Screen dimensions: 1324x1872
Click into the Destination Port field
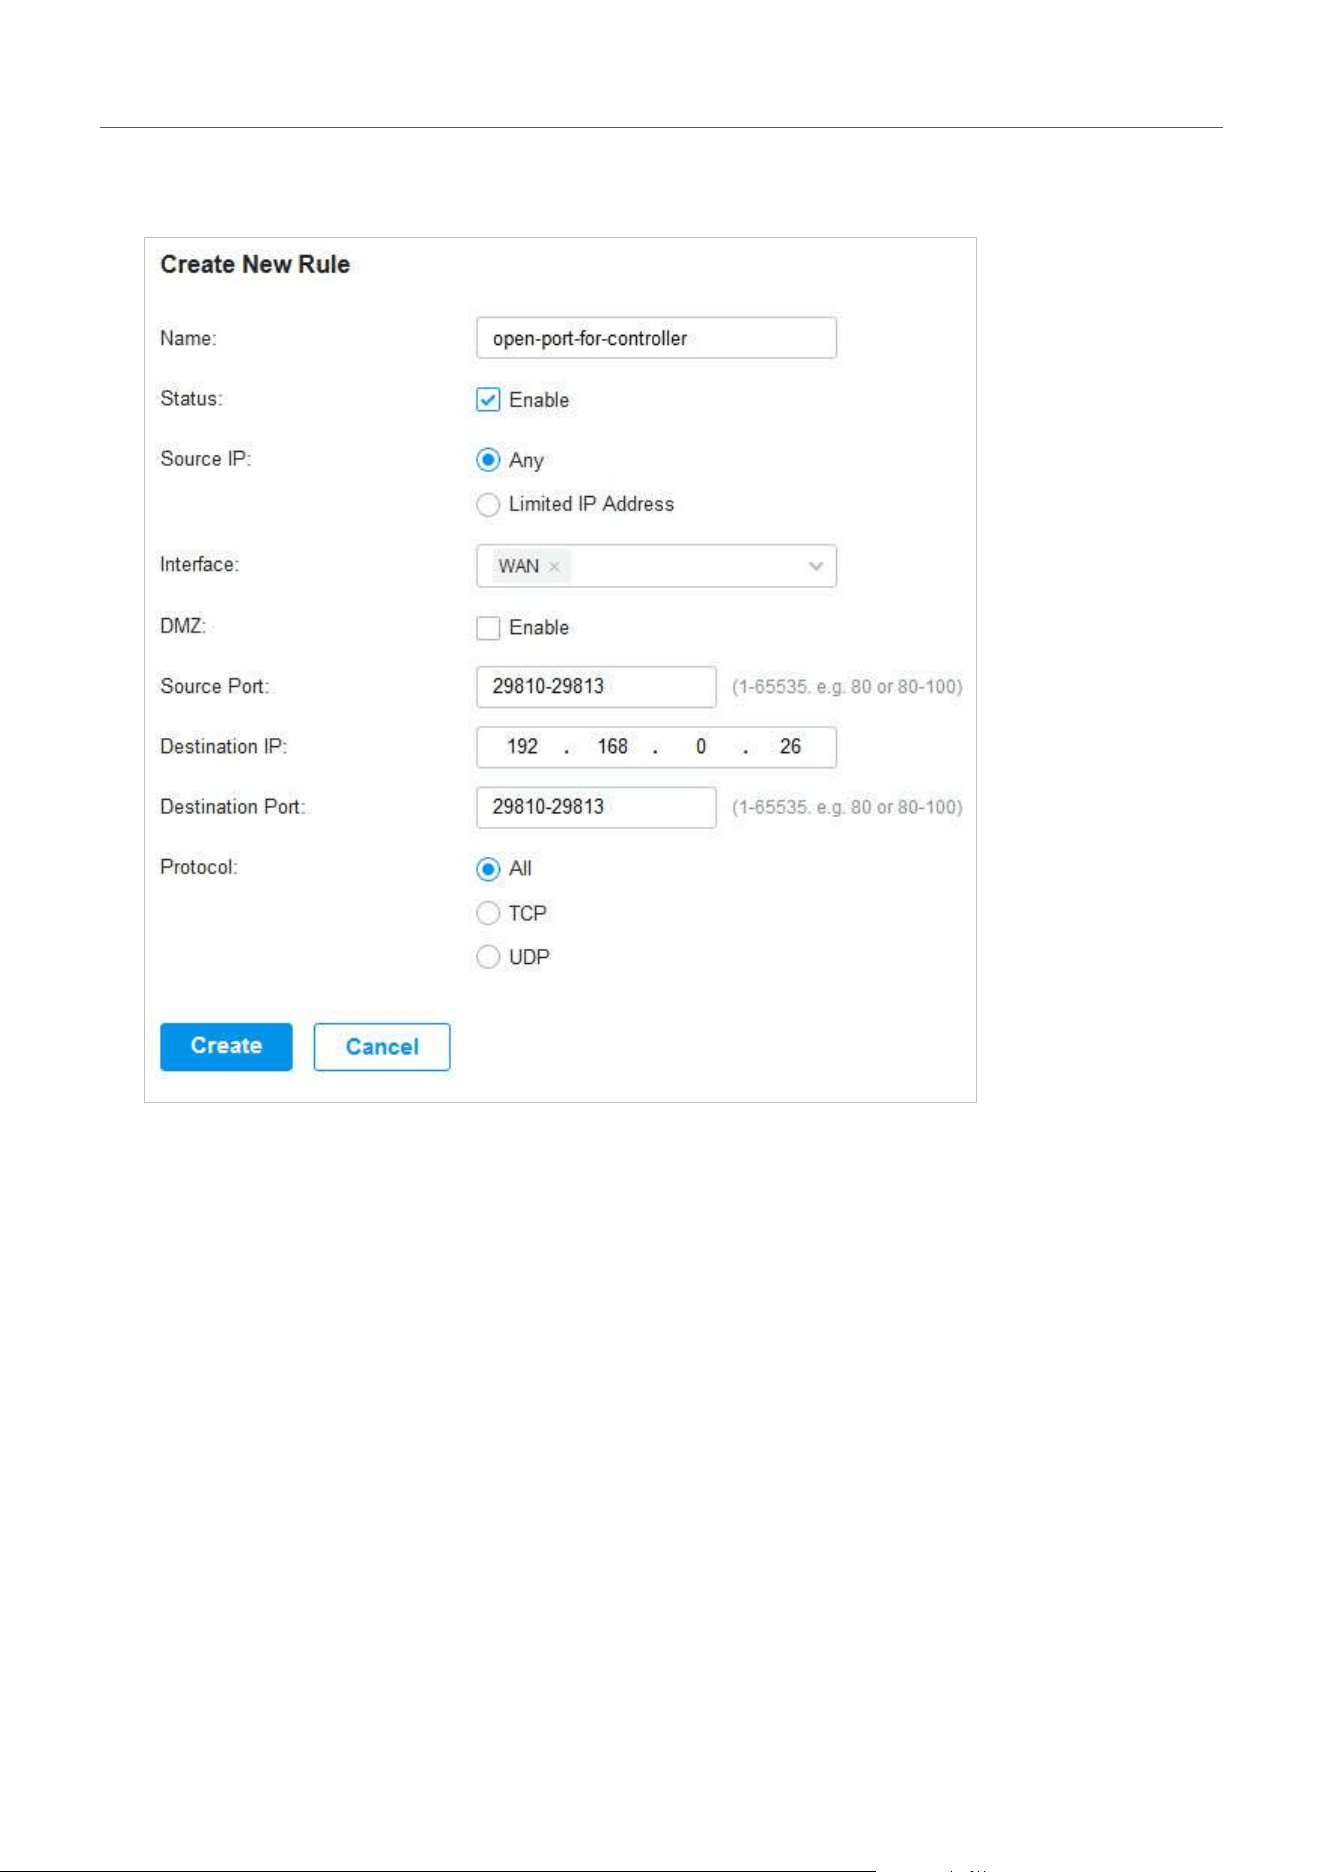click(596, 807)
